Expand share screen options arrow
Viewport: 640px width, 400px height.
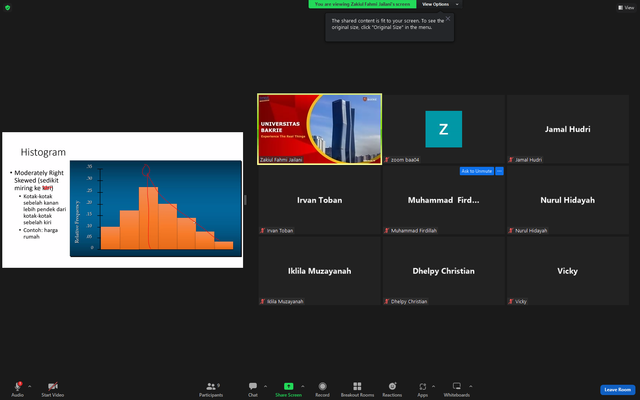click(302, 386)
